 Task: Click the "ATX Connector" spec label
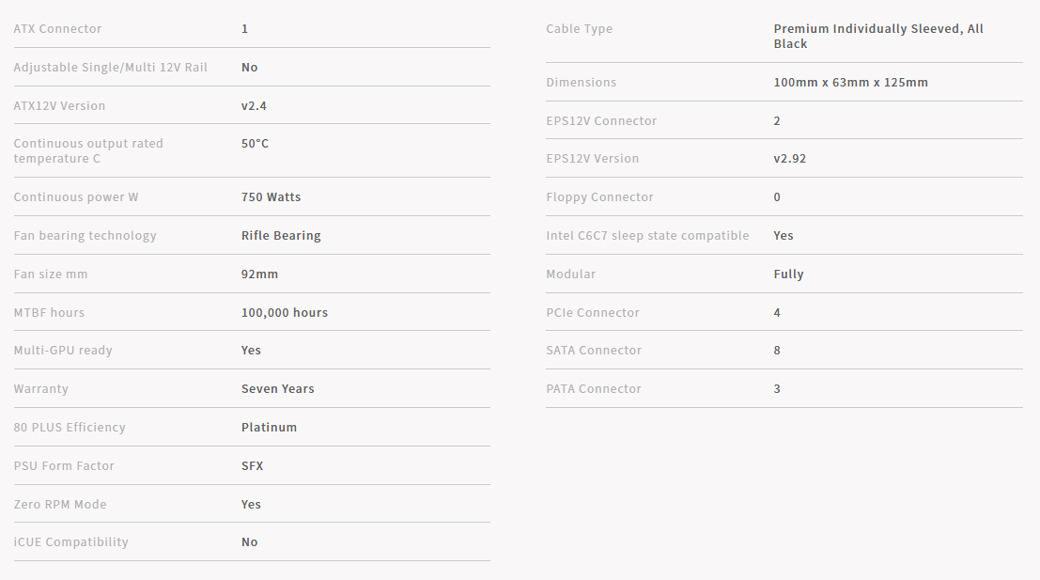(x=57, y=29)
